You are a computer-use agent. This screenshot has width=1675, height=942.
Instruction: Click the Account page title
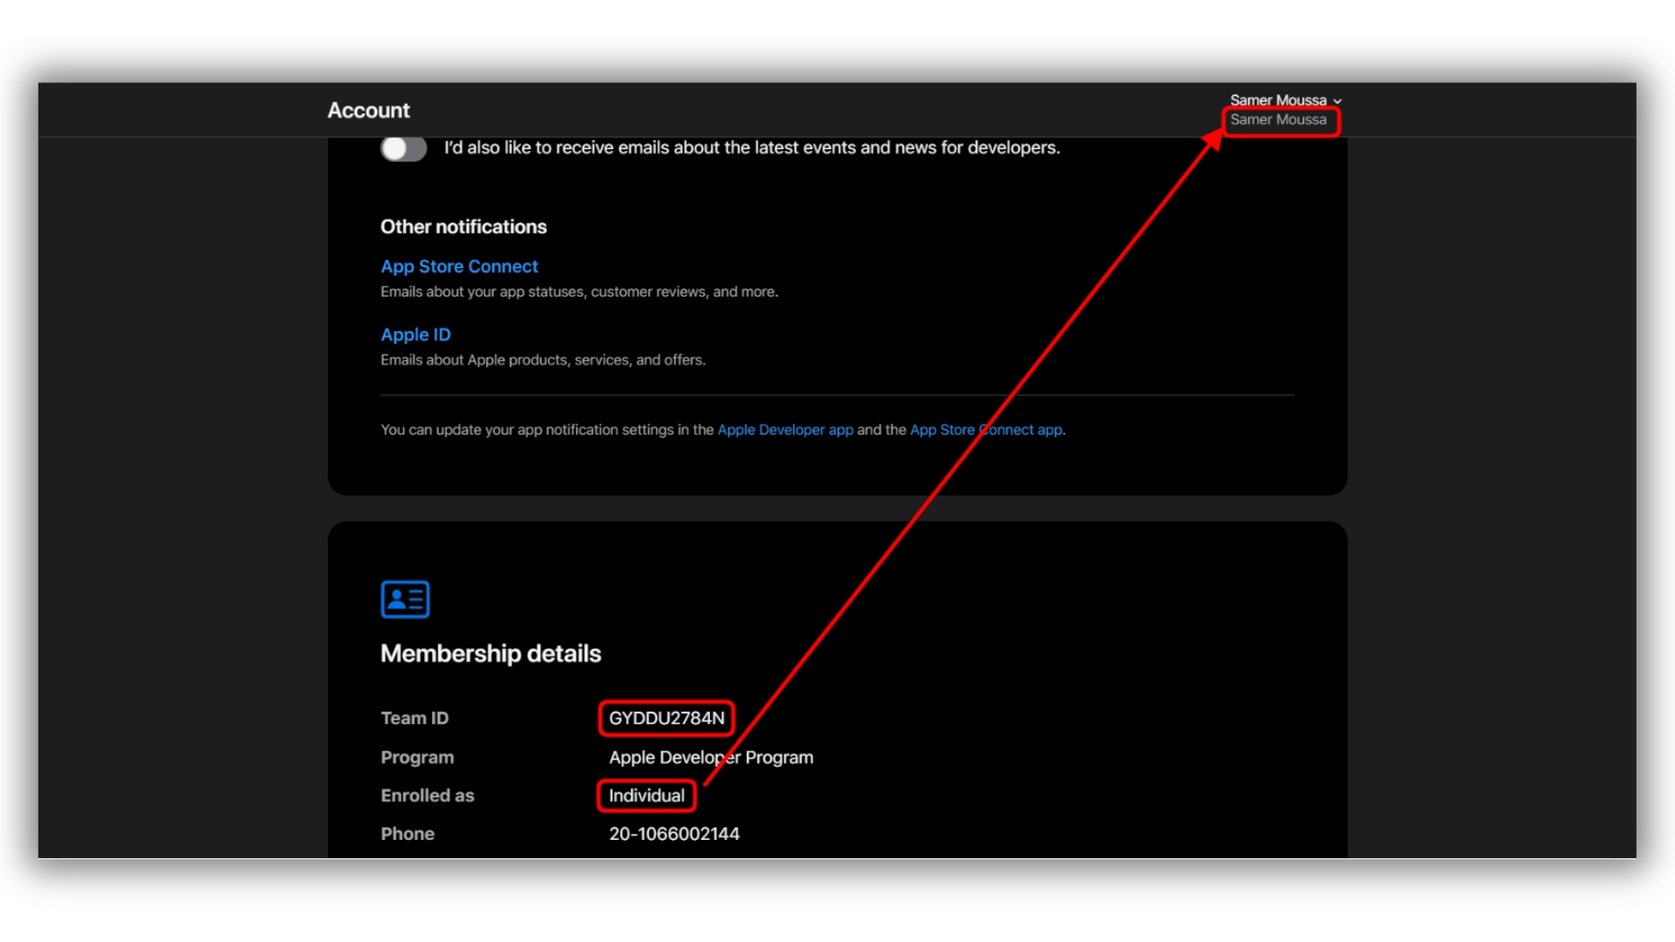click(368, 110)
